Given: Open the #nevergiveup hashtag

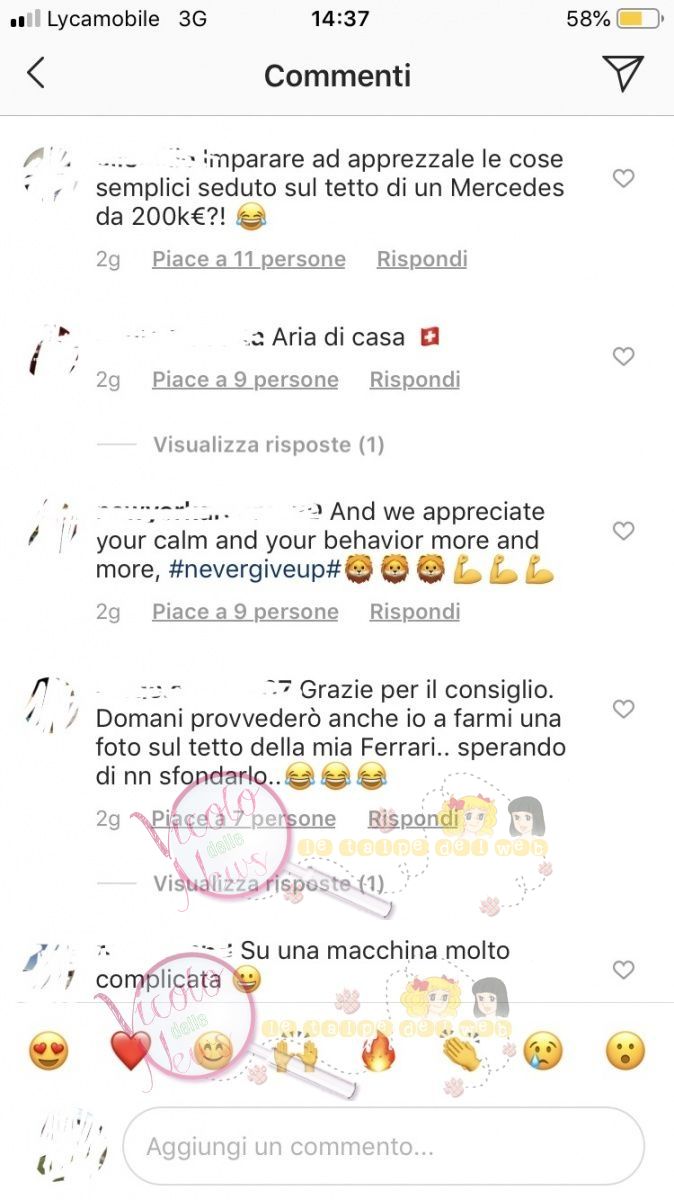Looking at the screenshot, I should (x=256, y=570).
